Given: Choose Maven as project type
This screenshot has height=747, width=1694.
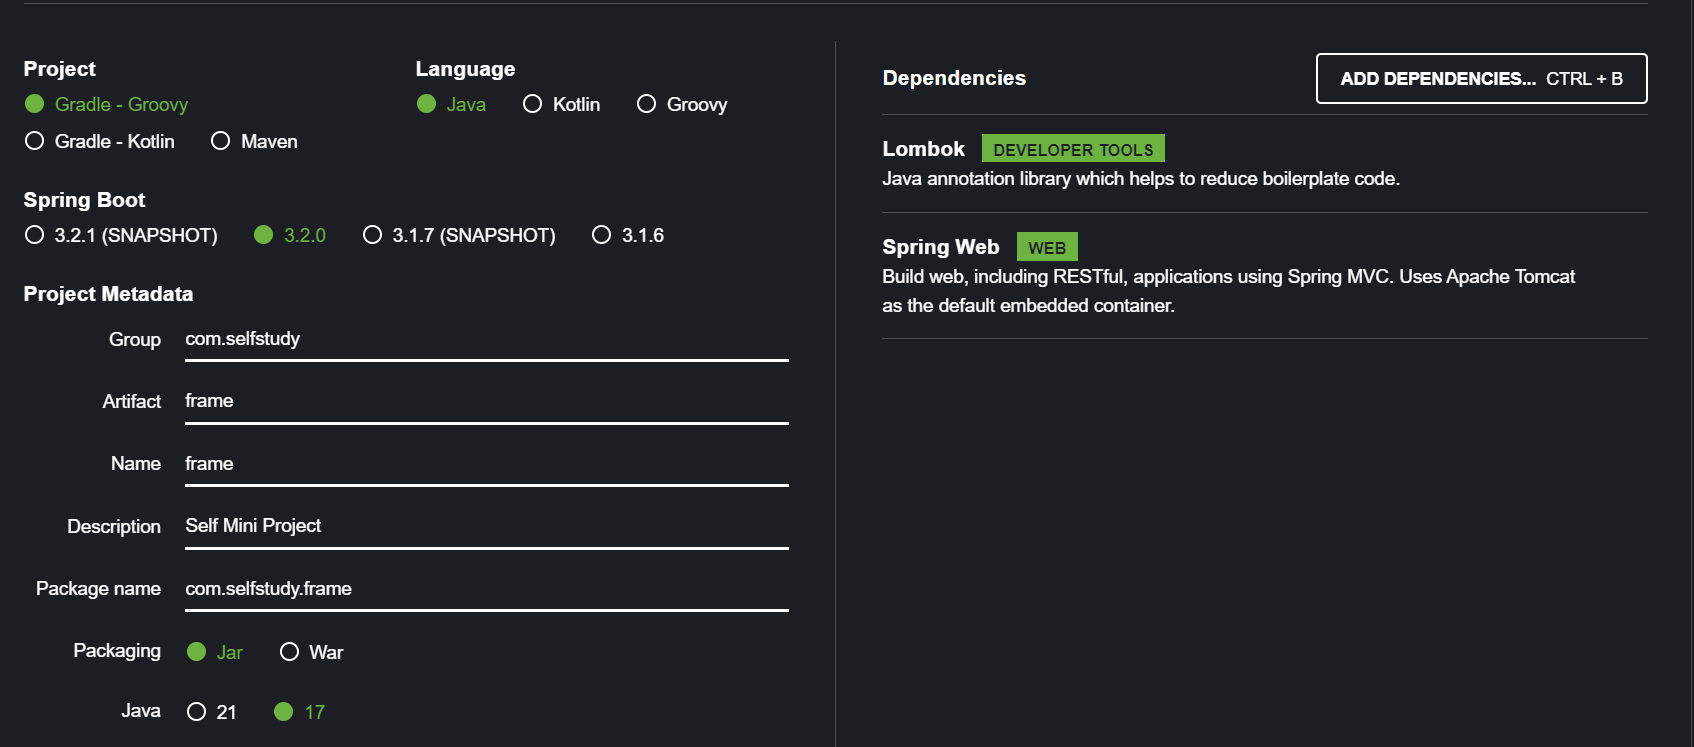Looking at the screenshot, I should click(x=254, y=141).
